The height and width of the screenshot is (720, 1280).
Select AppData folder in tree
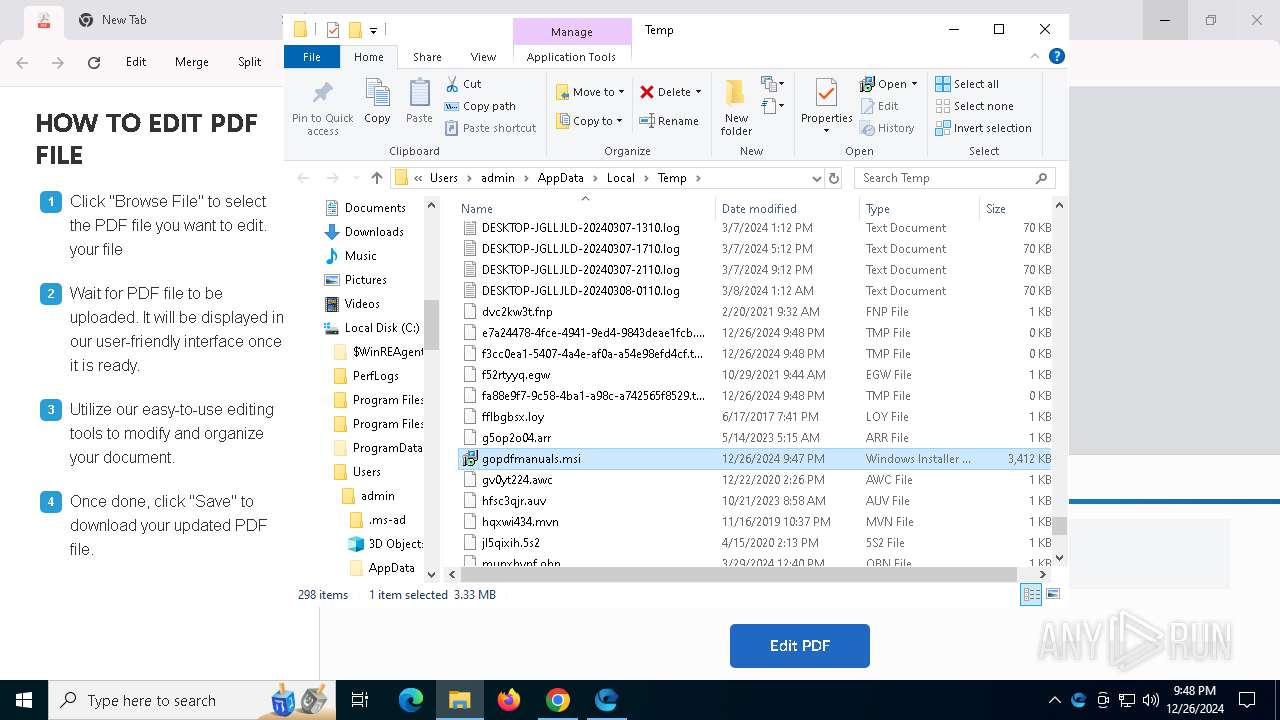(391, 568)
